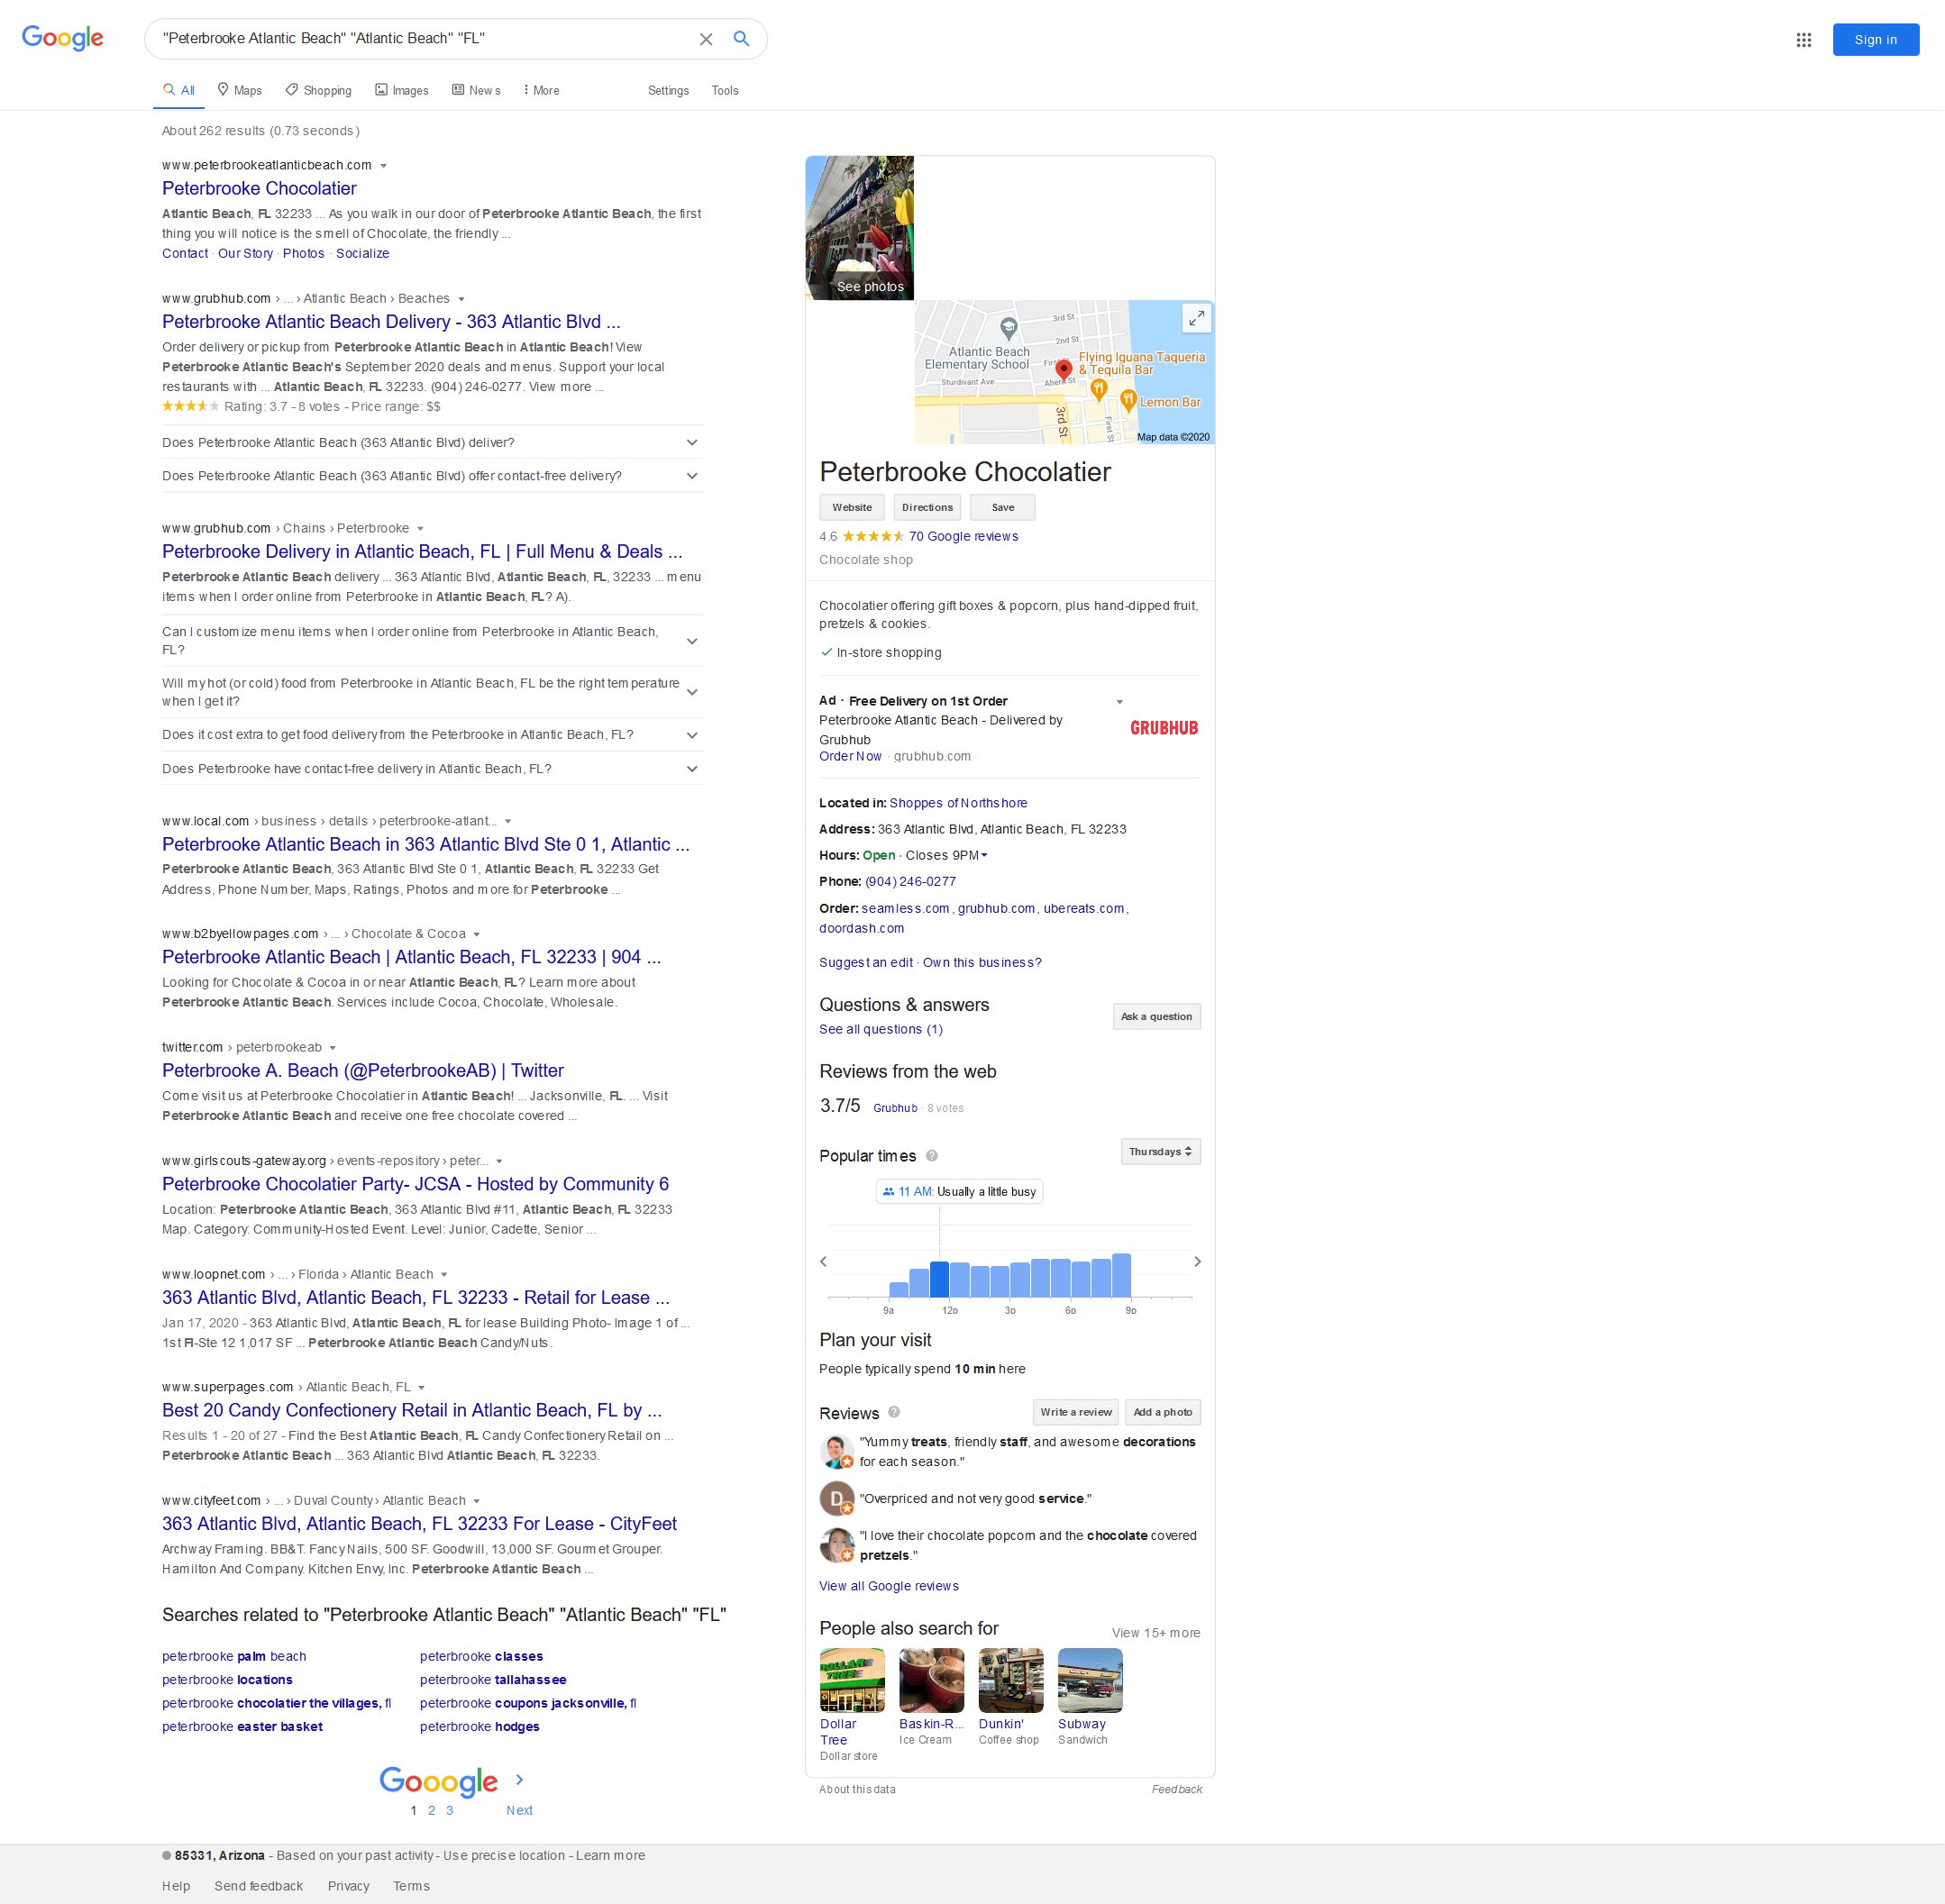
Task: Open the See photos thumbnail
Action: [x=860, y=228]
